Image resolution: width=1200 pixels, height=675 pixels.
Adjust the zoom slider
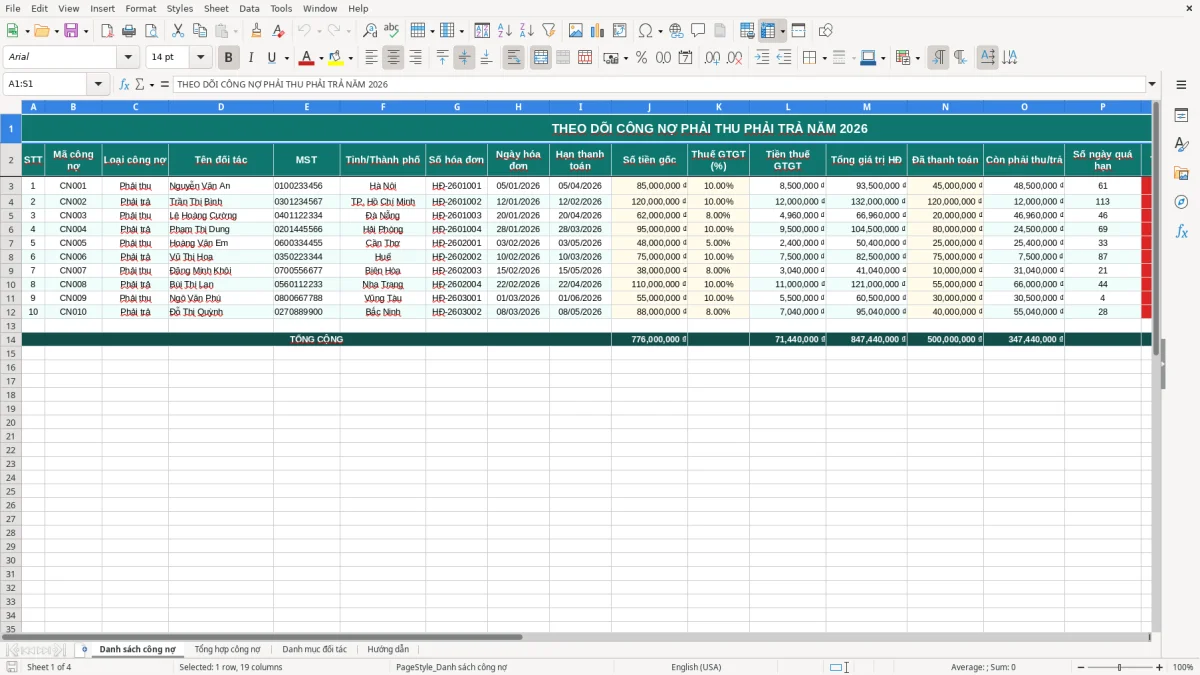pos(1119,667)
